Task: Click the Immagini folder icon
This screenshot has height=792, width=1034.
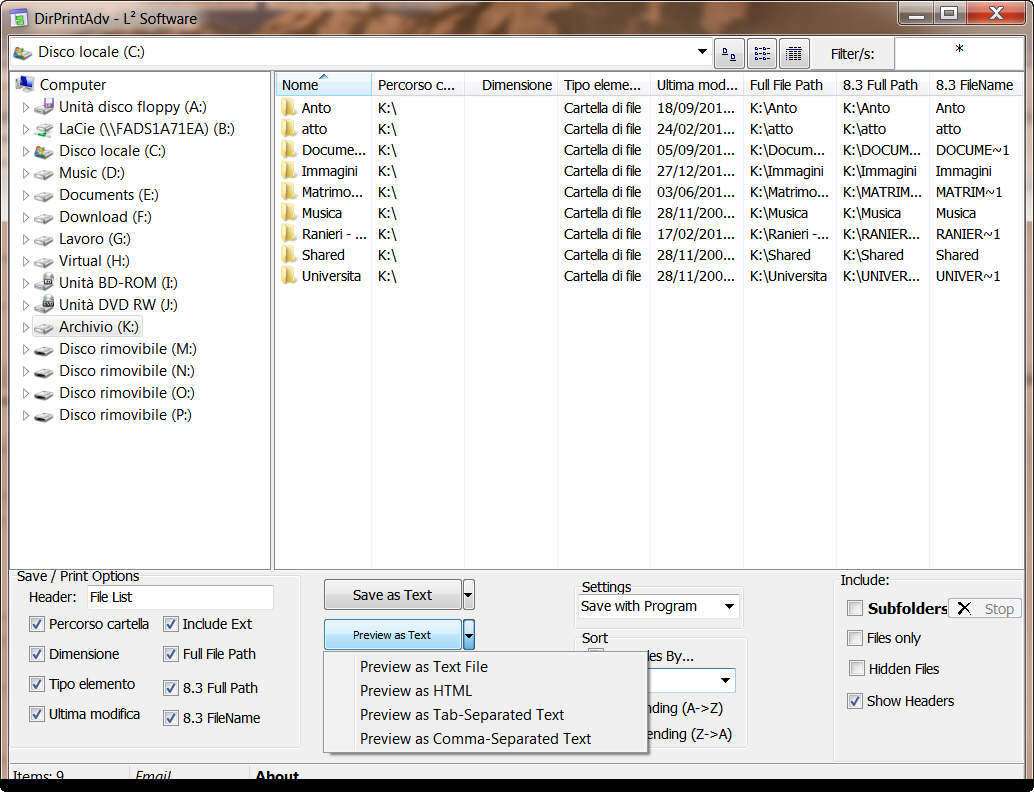Action: [288, 171]
